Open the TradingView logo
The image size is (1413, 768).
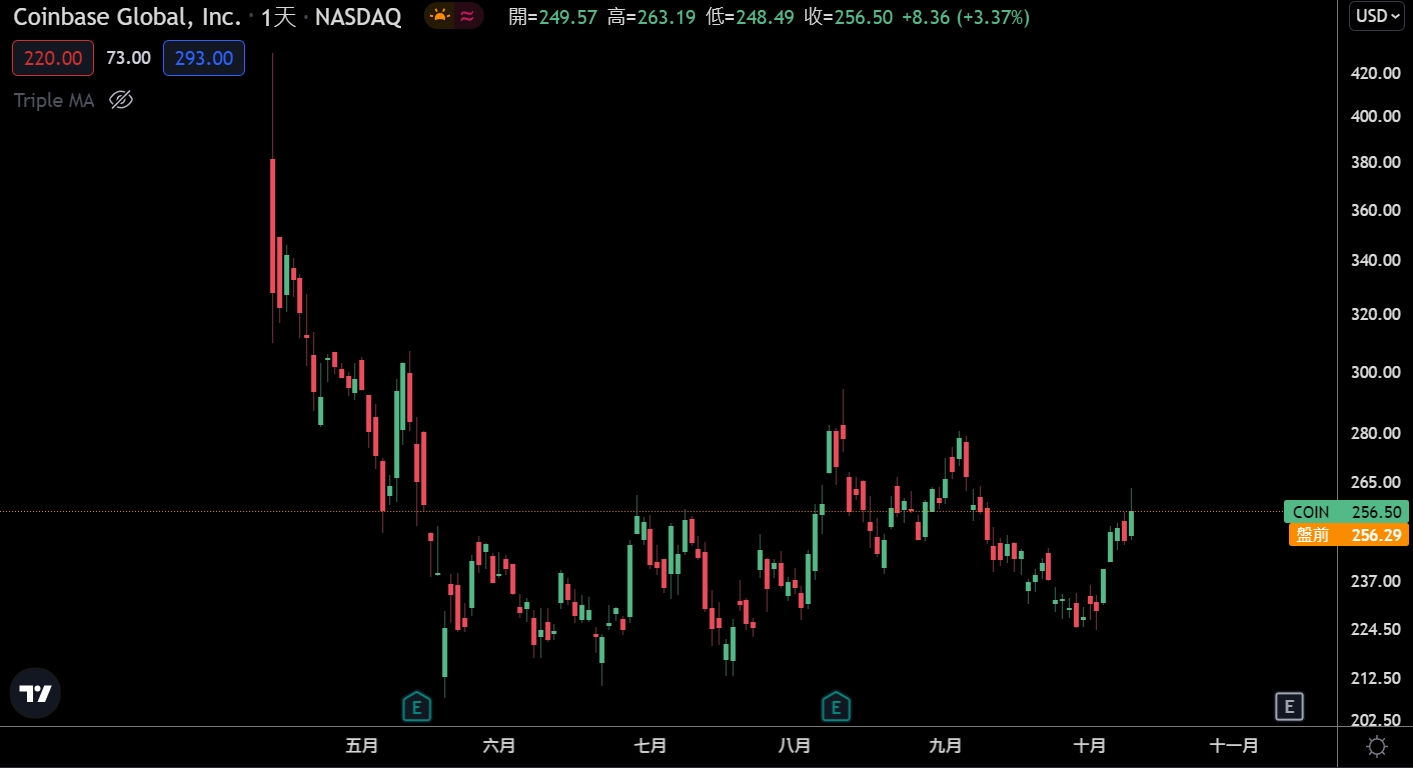tap(35, 693)
